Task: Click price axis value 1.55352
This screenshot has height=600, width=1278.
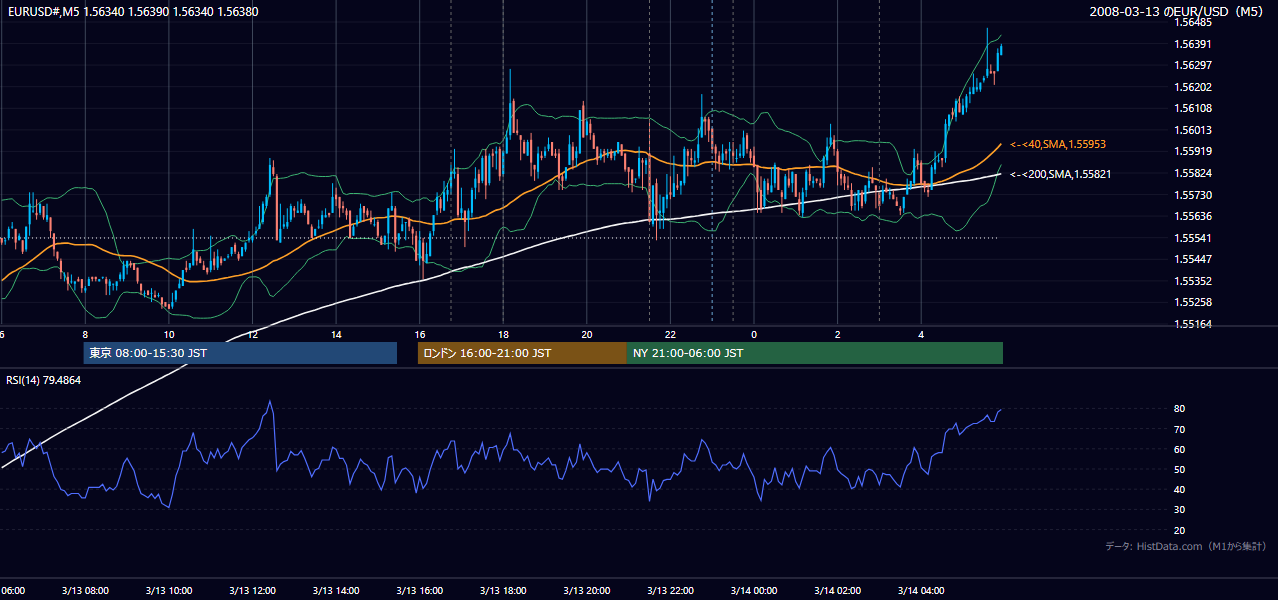Action: pyautogui.click(x=1192, y=281)
